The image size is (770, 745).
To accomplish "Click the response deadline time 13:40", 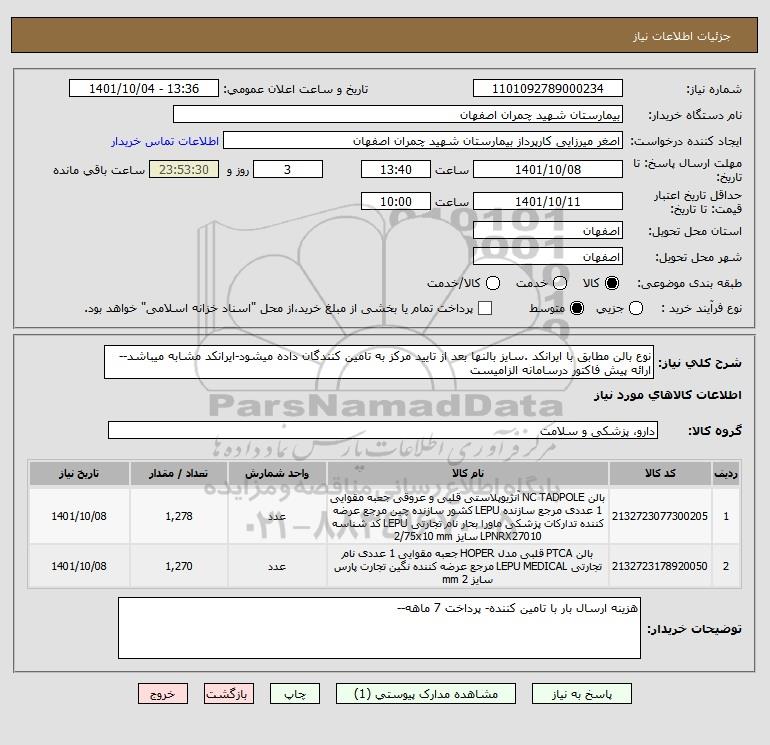I will click(x=396, y=169).
